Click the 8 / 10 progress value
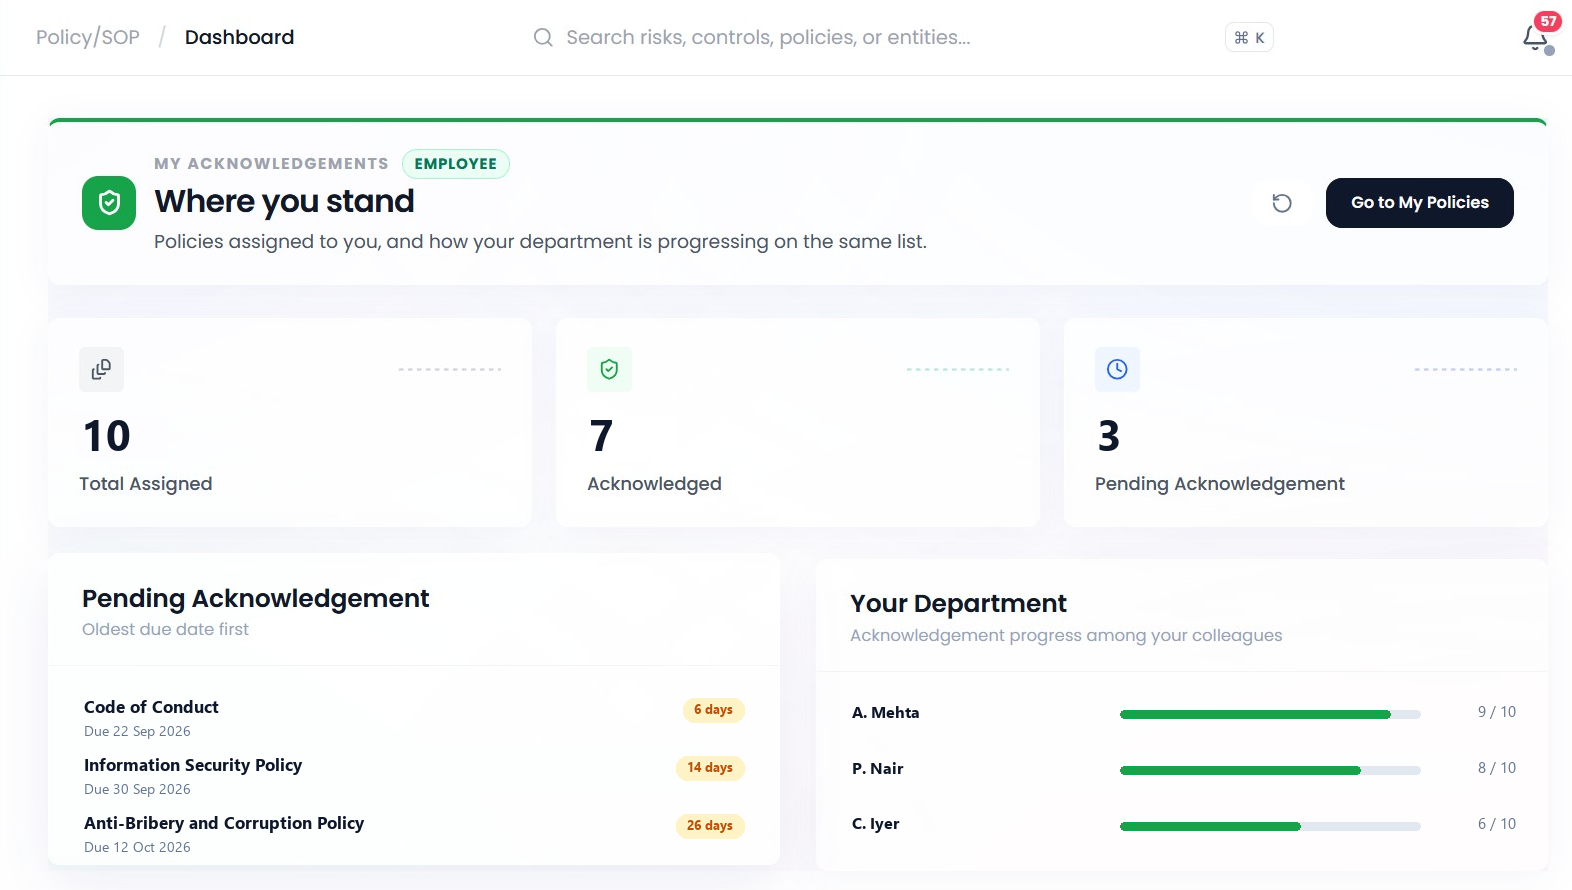 point(1497,768)
